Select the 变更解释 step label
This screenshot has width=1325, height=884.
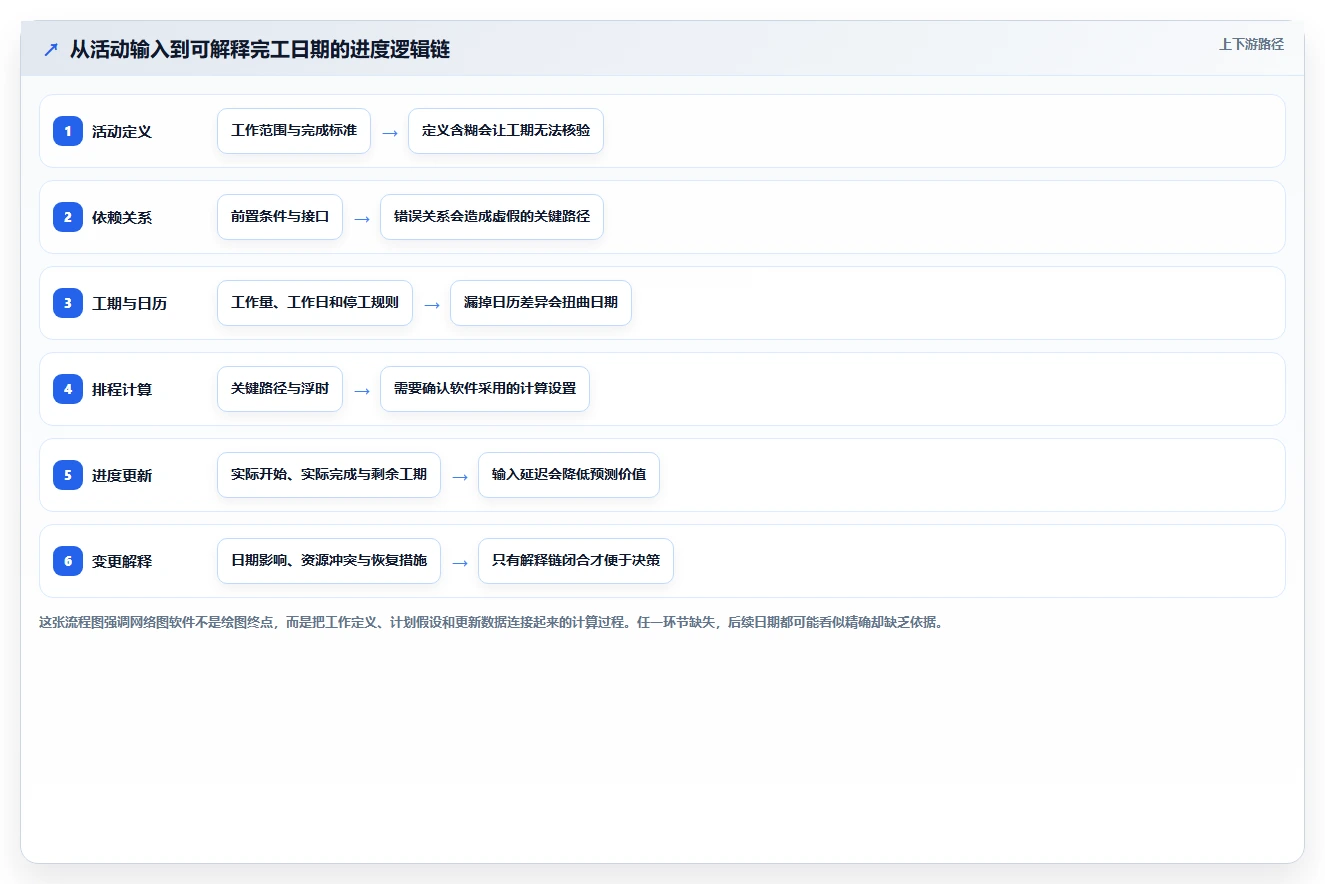pyautogui.click(x=122, y=561)
